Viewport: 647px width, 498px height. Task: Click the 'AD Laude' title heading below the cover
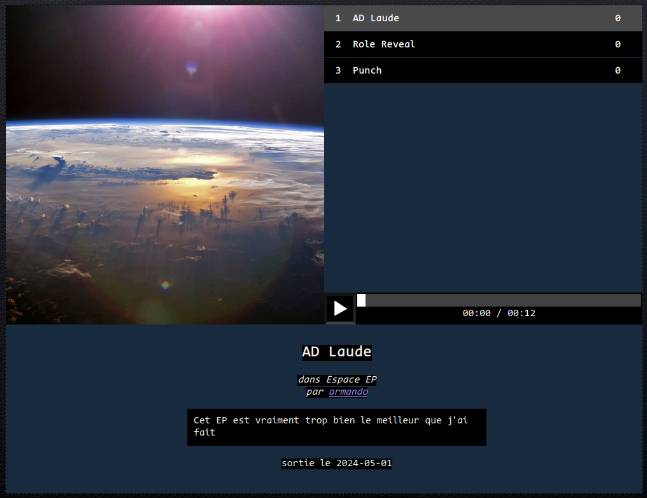(337, 352)
